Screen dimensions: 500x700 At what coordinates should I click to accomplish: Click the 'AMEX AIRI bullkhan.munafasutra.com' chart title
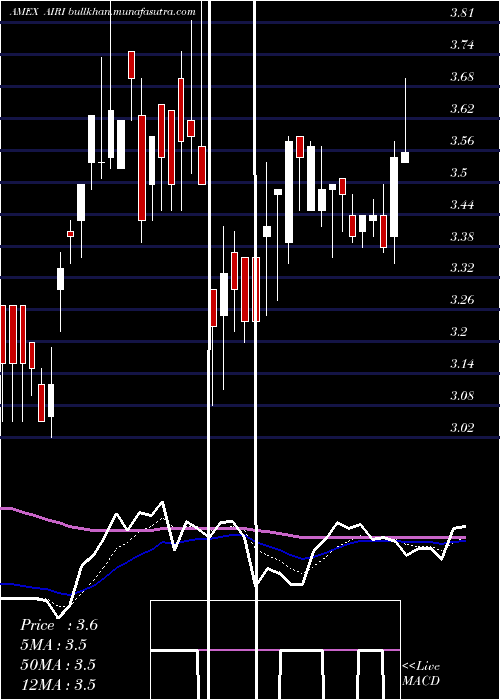coord(103,12)
